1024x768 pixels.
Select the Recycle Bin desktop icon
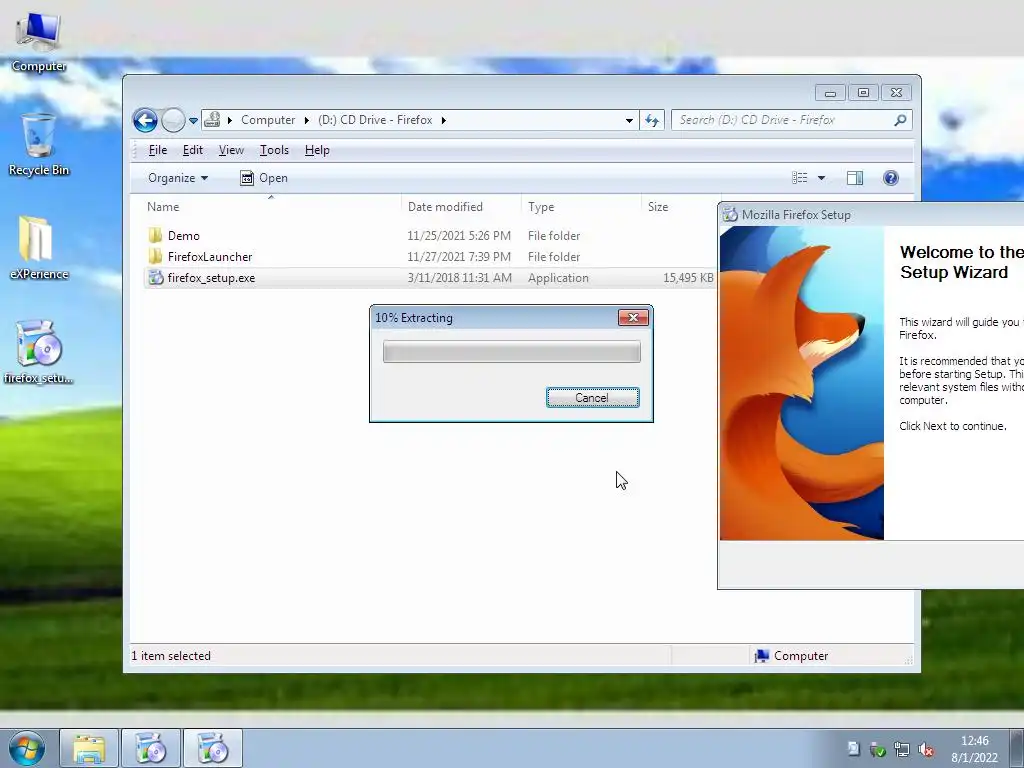(39, 145)
